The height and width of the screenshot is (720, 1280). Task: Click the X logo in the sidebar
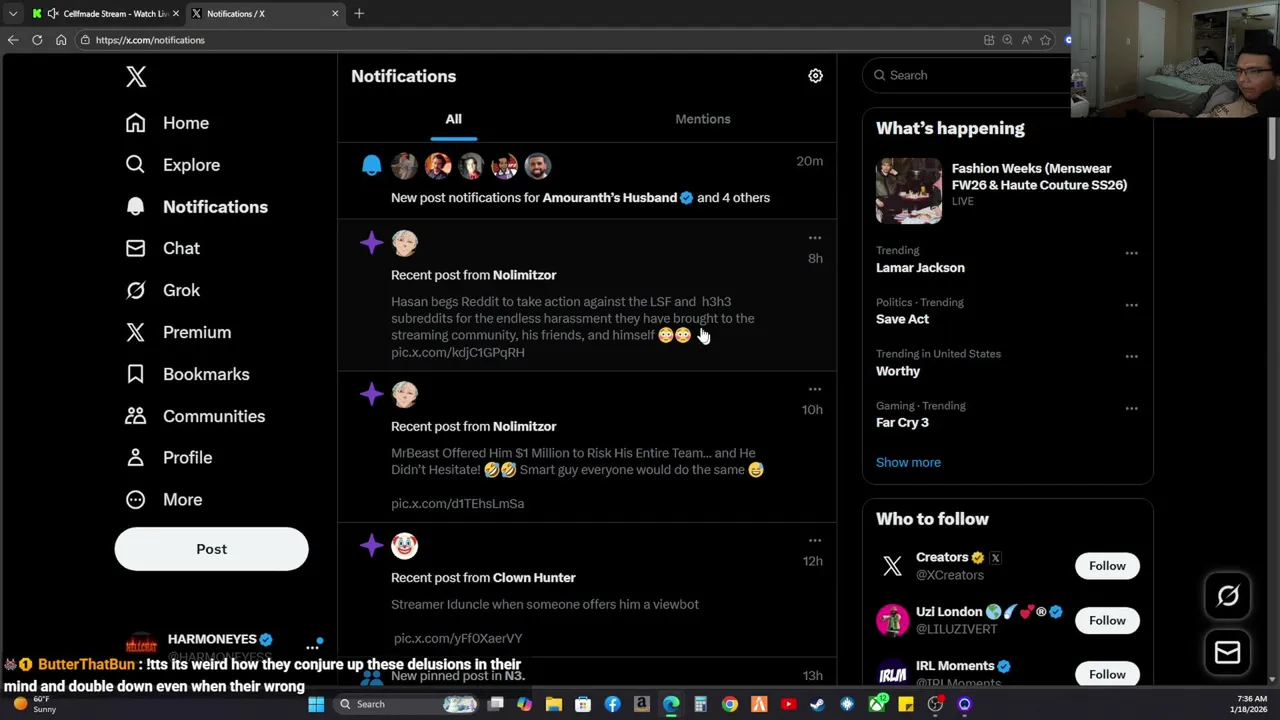point(136,77)
